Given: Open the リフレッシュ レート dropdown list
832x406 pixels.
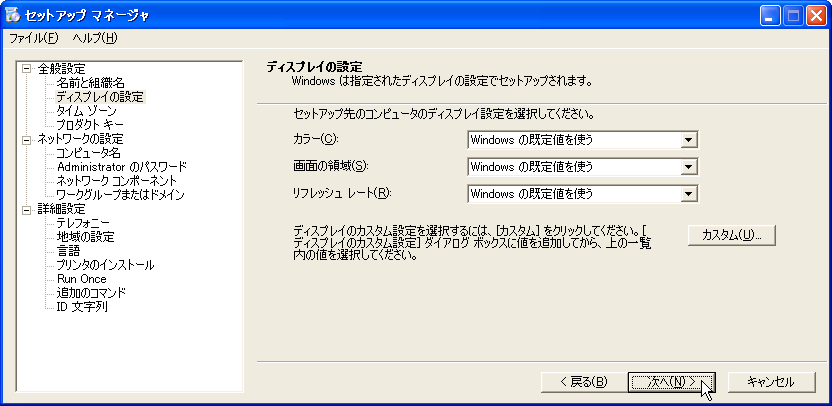Looking at the screenshot, I should (687, 194).
